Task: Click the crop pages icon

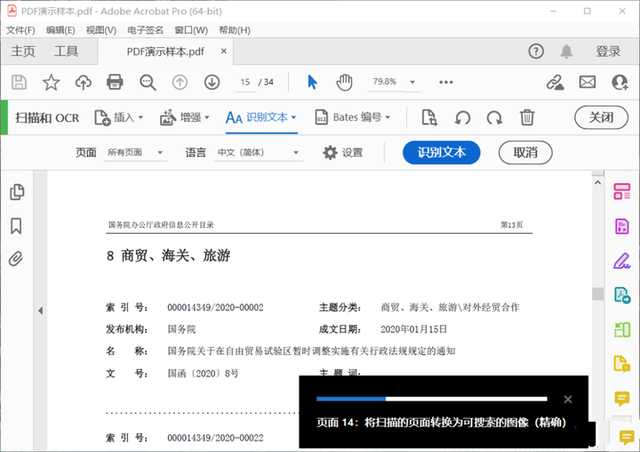Action: click(429, 118)
